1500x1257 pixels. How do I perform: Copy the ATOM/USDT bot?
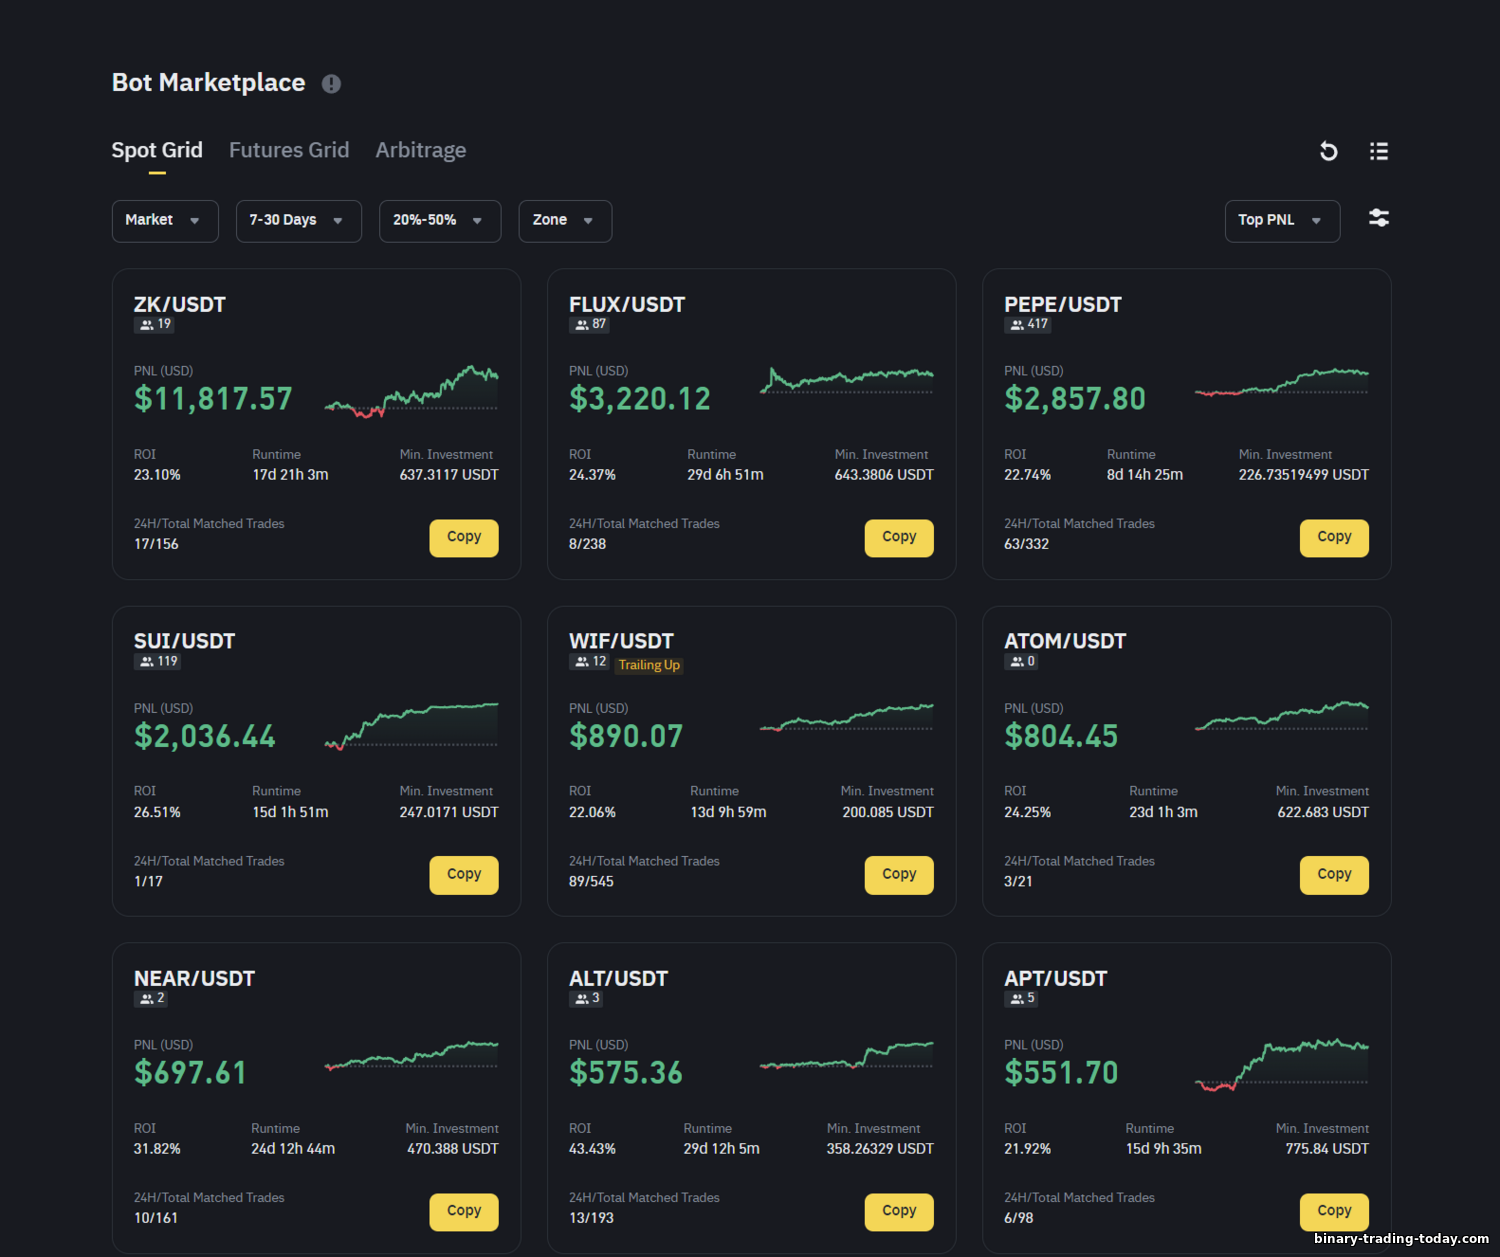1334,875
